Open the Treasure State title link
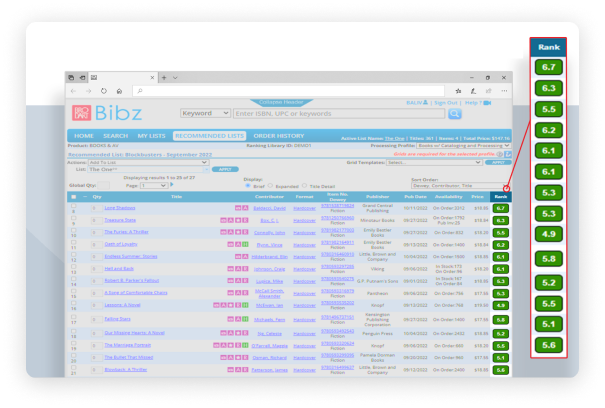Image resolution: width=605 pixels, height=408 pixels. click(120, 220)
